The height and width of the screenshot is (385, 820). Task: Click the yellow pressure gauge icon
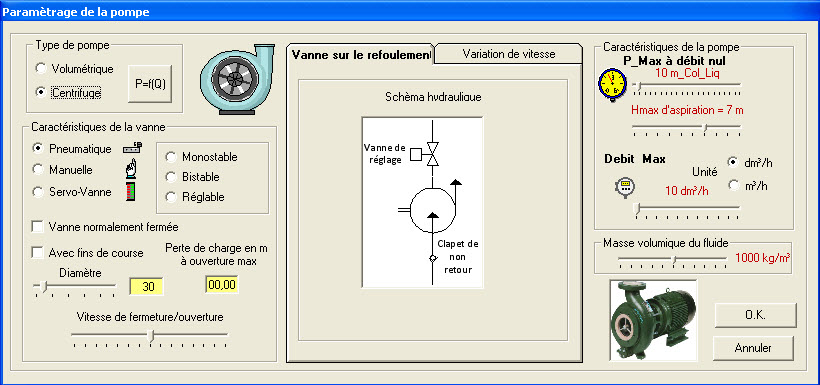(x=612, y=85)
